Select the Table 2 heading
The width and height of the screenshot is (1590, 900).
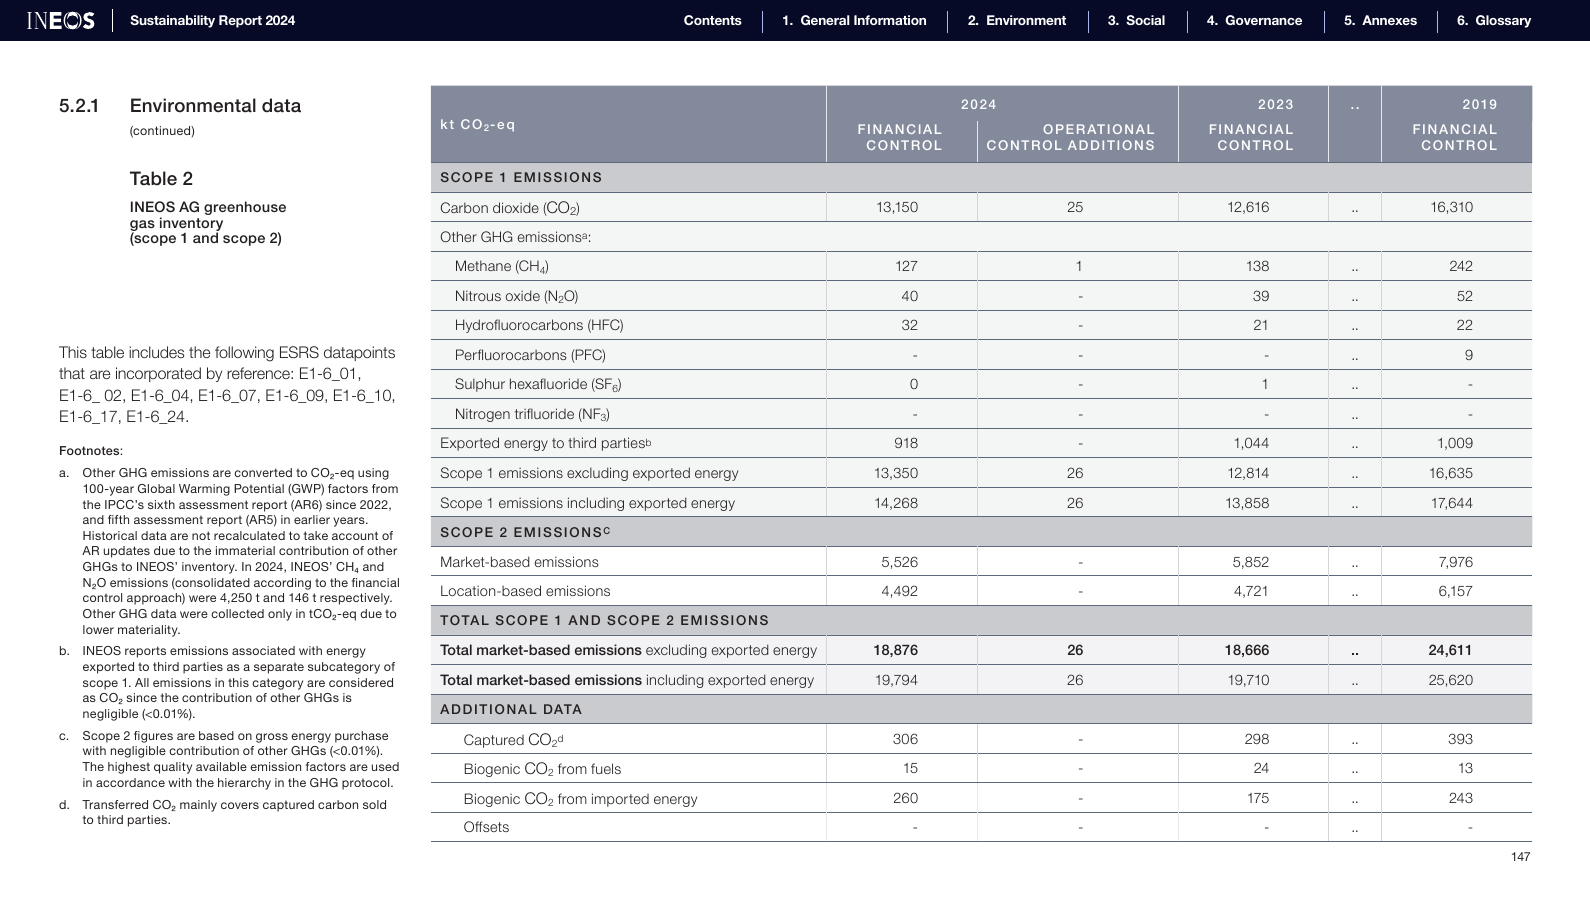pos(161,179)
